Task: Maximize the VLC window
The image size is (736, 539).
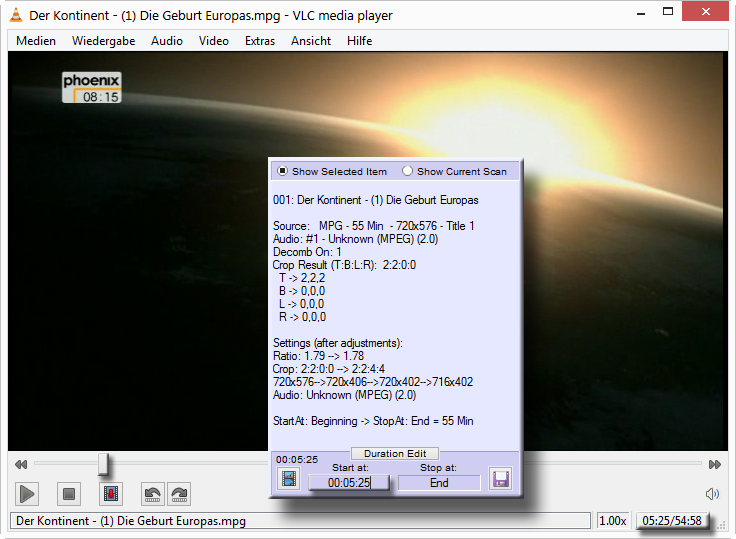Action: (x=668, y=12)
